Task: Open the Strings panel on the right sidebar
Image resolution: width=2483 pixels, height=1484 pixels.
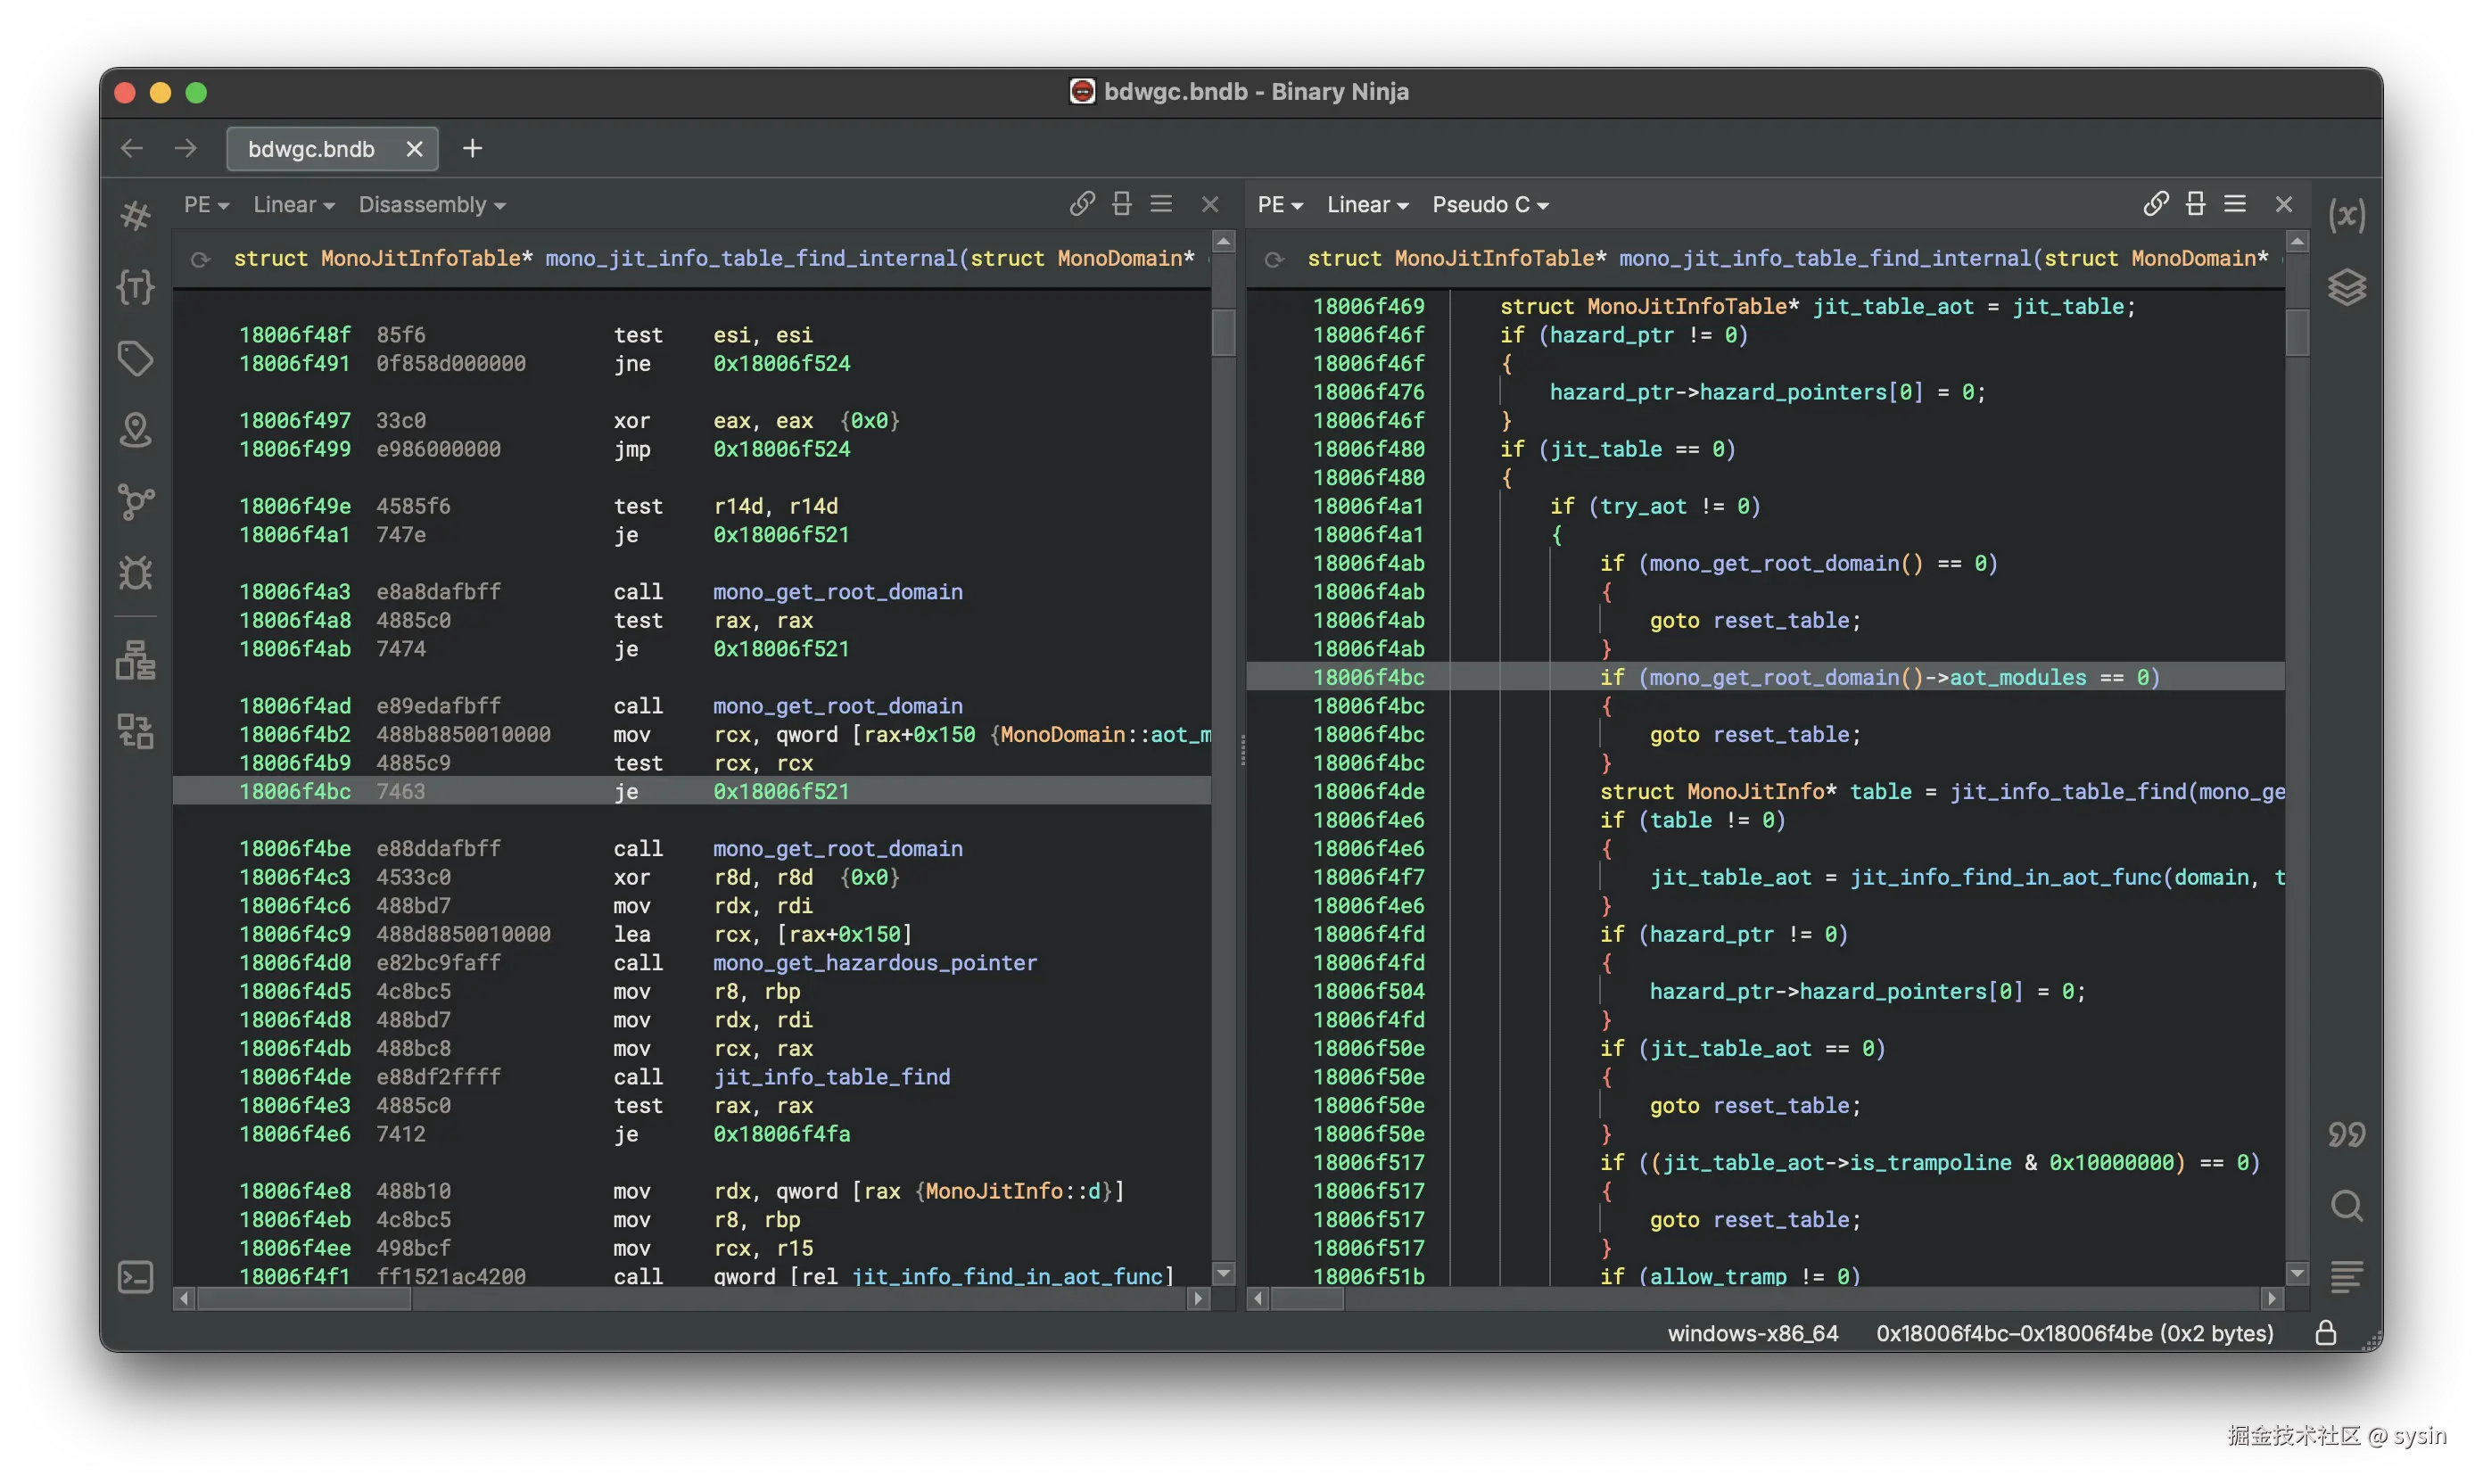Action: click(2348, 1133)
